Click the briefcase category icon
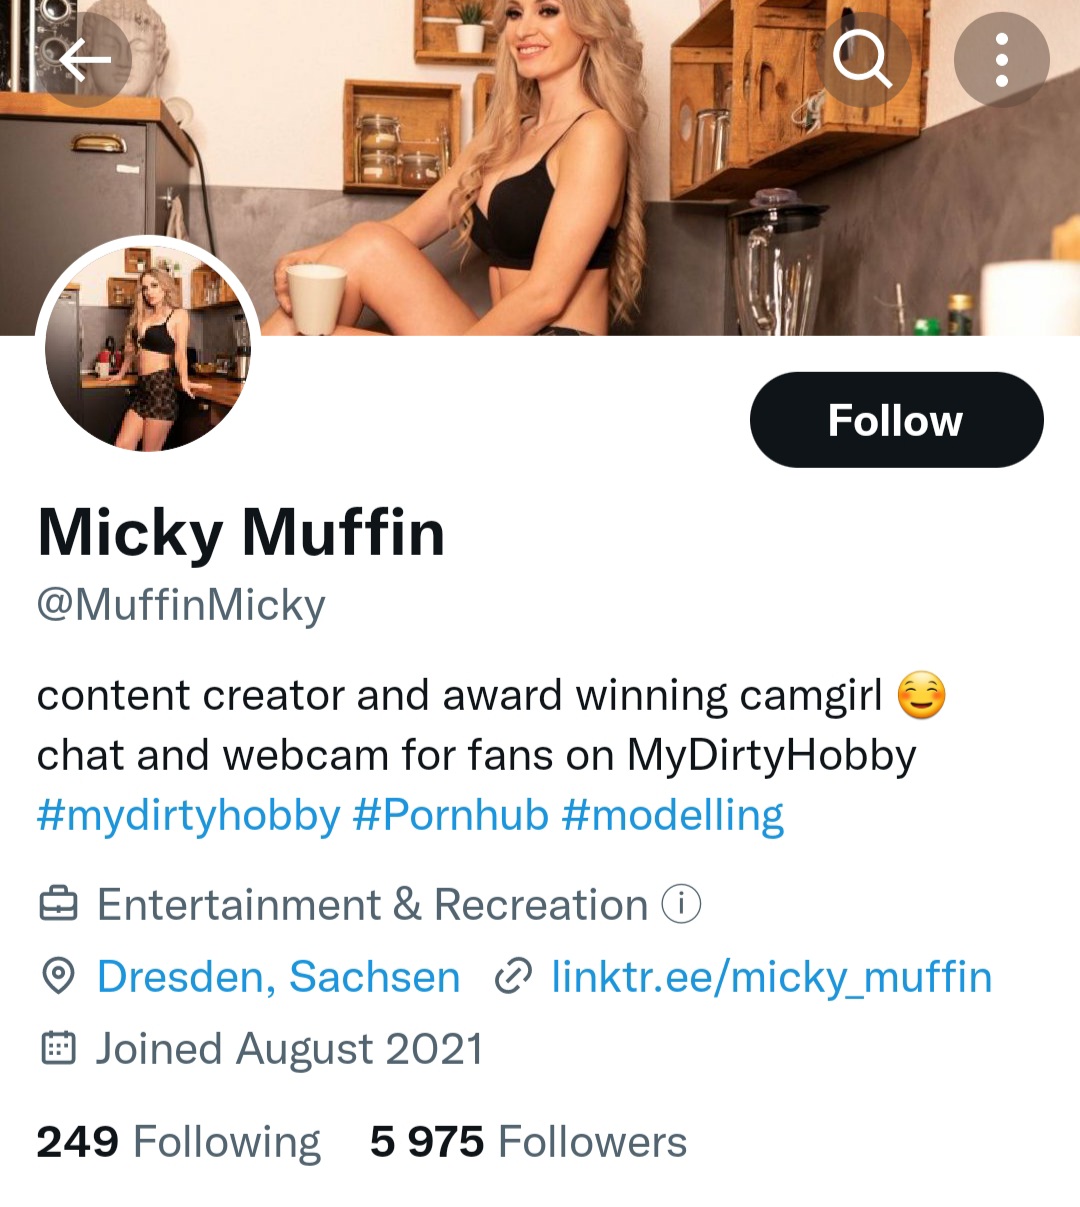1080x1207 pixels. [58, 904]
